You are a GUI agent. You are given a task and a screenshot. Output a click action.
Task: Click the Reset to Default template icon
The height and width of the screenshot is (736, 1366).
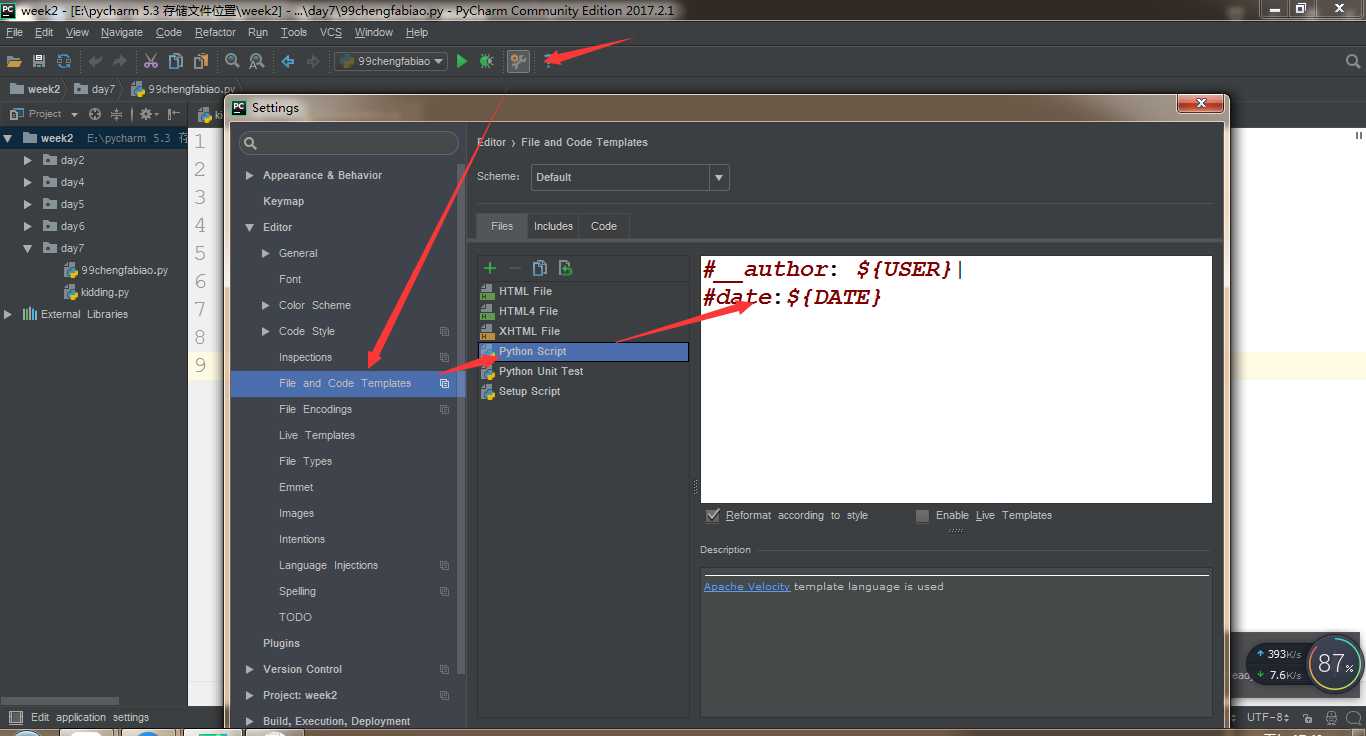(x=565, y=268)
